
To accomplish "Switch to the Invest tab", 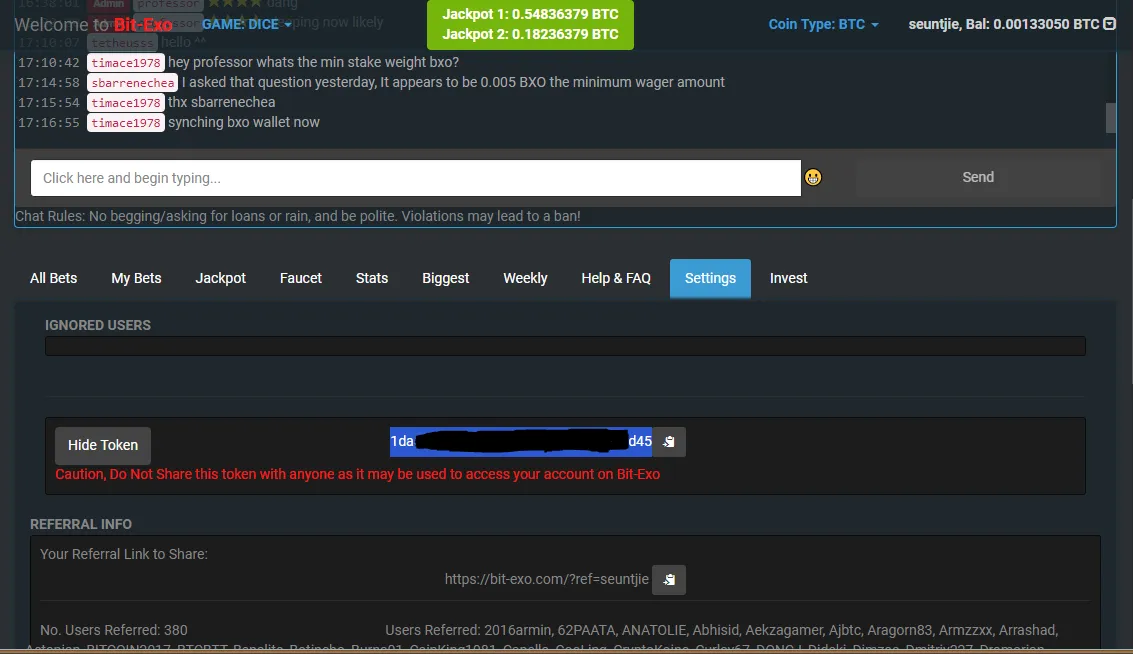I will 788,278.
